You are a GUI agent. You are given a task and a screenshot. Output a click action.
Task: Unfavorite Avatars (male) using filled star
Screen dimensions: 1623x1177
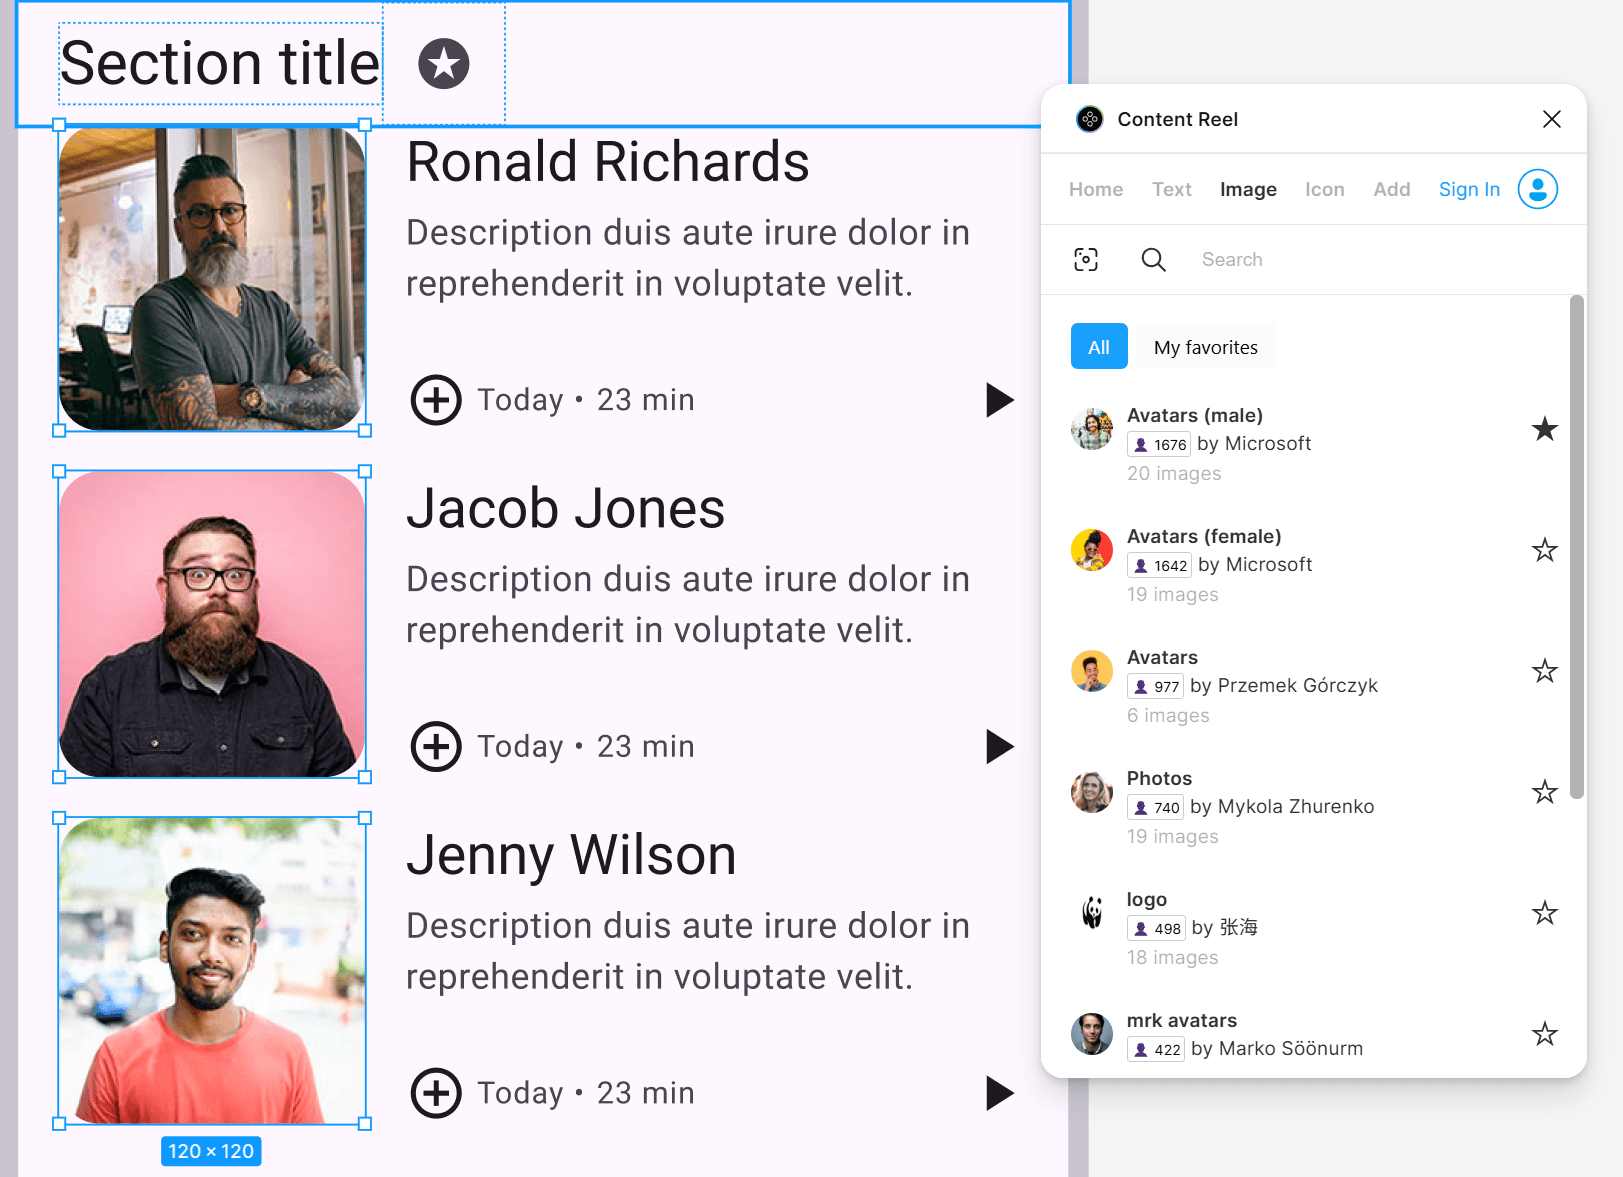[1545, 429]
